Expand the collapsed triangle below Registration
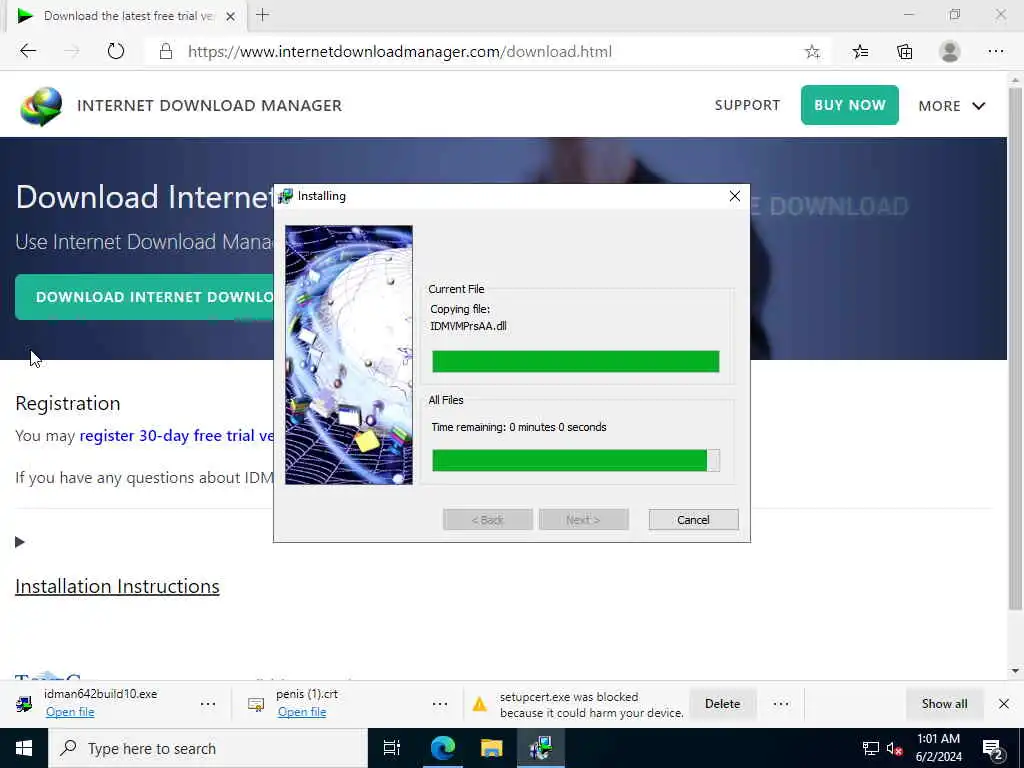 (x=20, y=542)
